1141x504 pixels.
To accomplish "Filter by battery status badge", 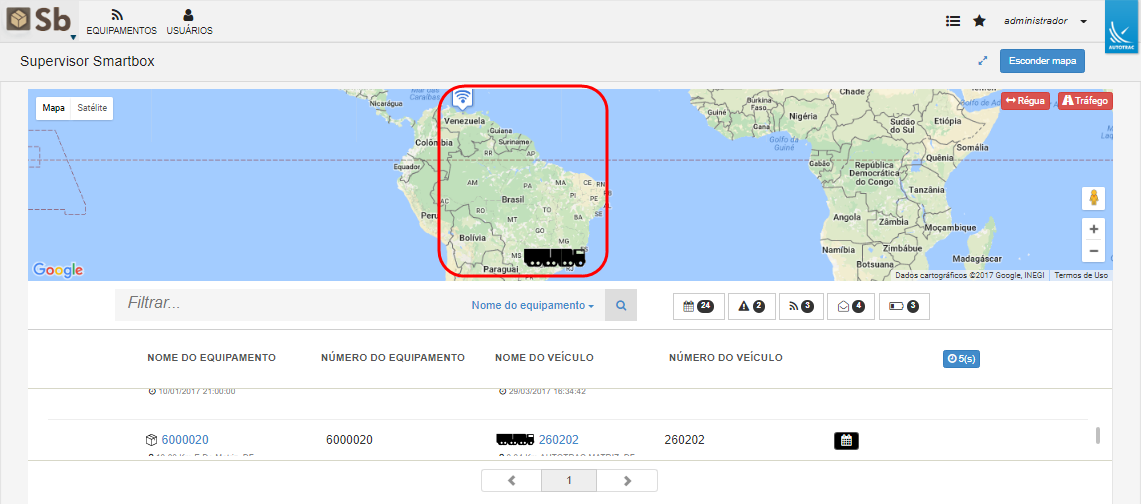I will [x=904, y=306].
